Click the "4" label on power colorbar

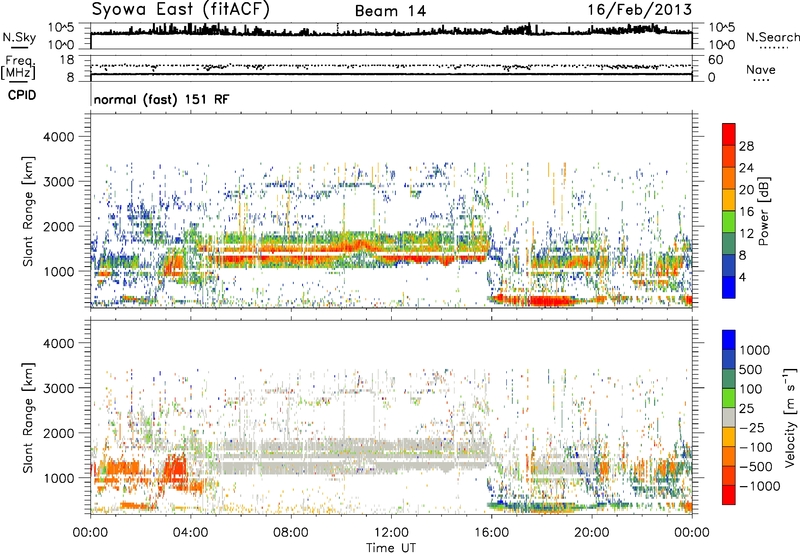742,278
